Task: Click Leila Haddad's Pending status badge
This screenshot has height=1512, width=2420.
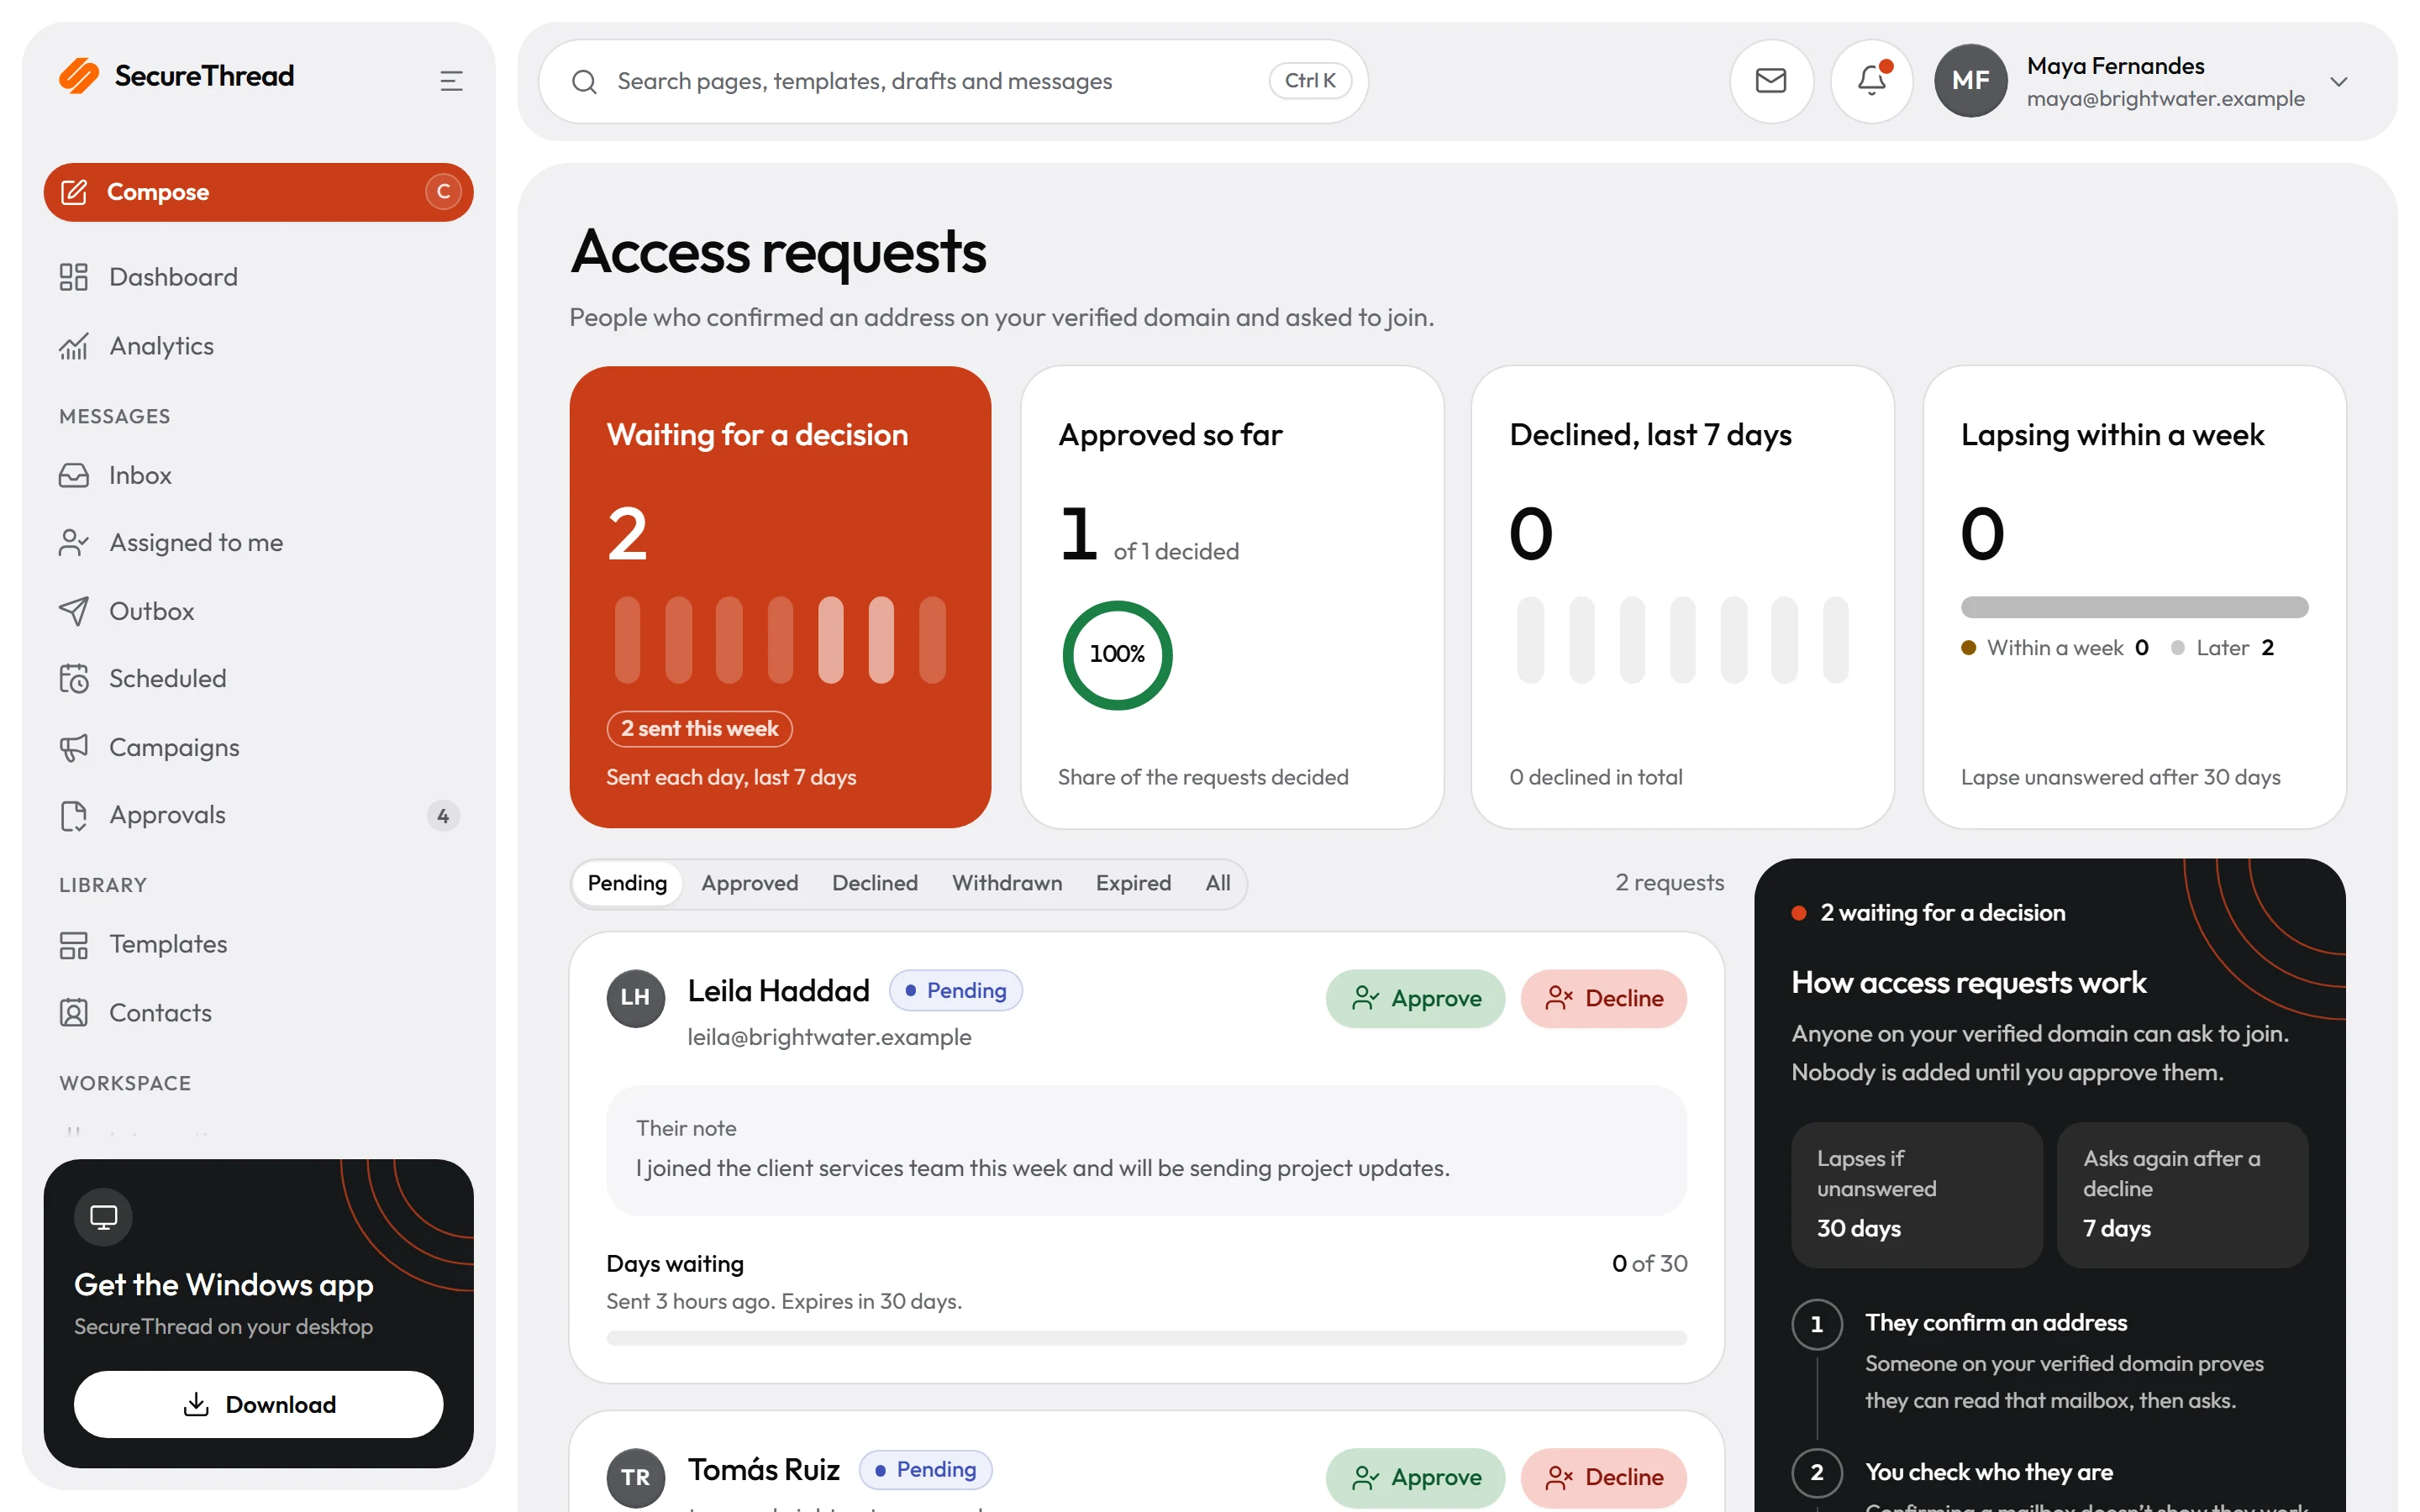Action: coord(955,990)
